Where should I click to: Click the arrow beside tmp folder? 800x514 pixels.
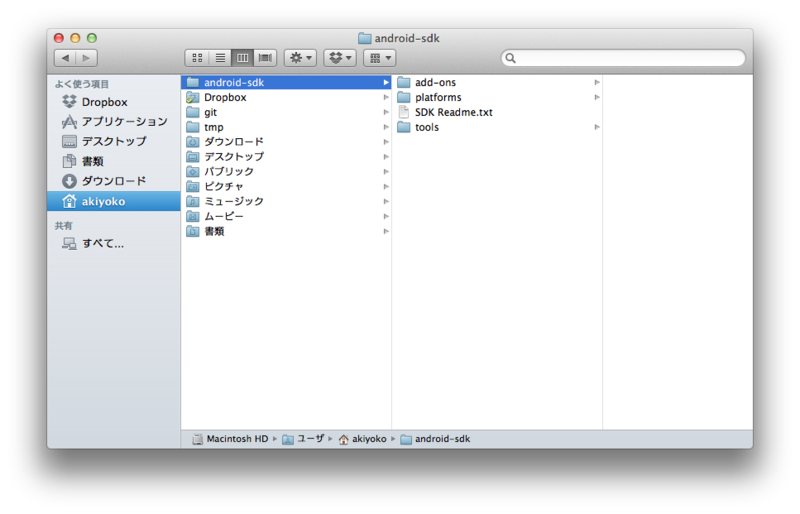(386, 127)
